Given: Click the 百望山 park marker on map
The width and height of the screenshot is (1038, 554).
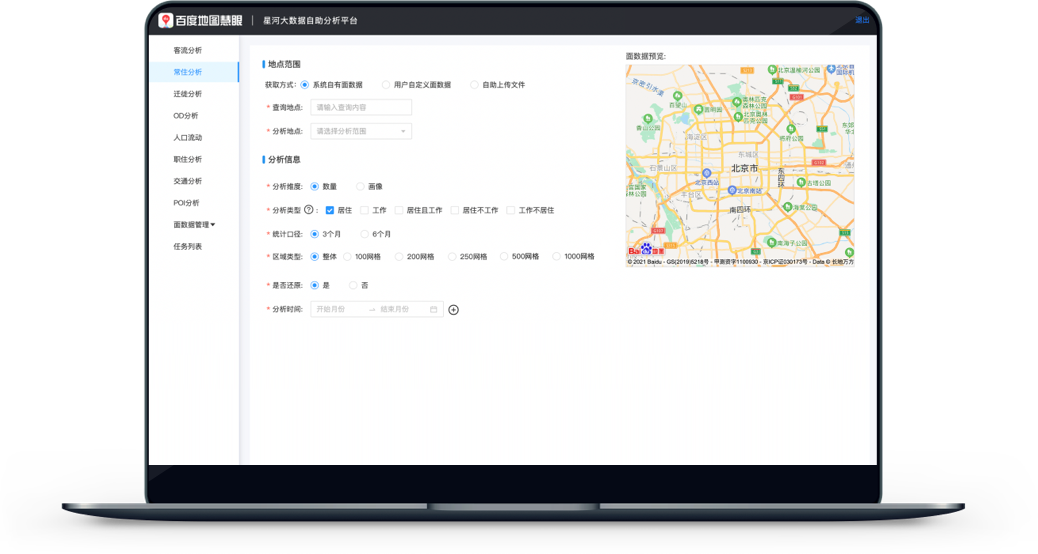Looking at the screenshot, I should [x=677, y=96].
